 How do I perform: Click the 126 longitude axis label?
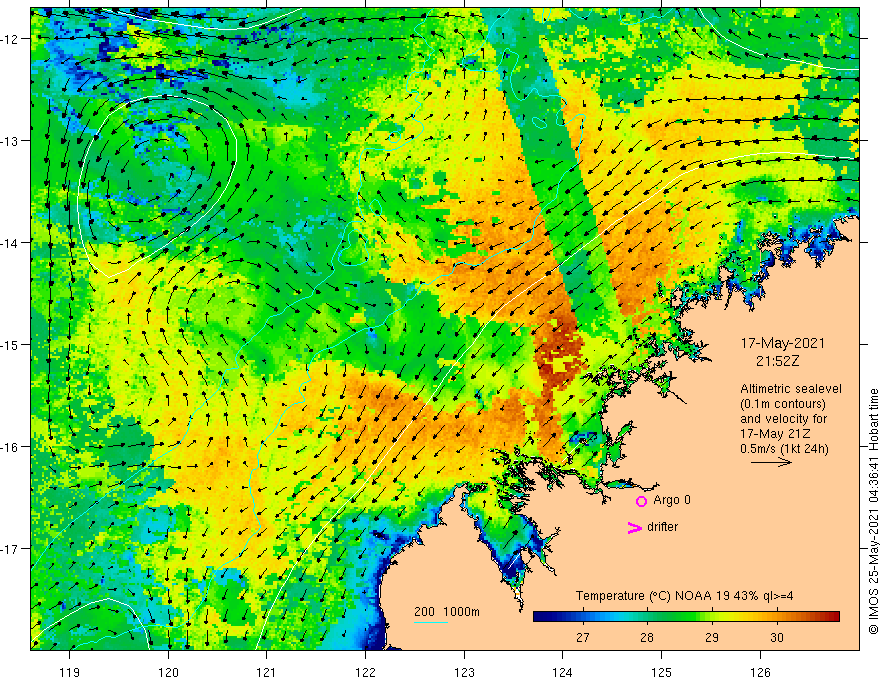(x=760, y=672)
